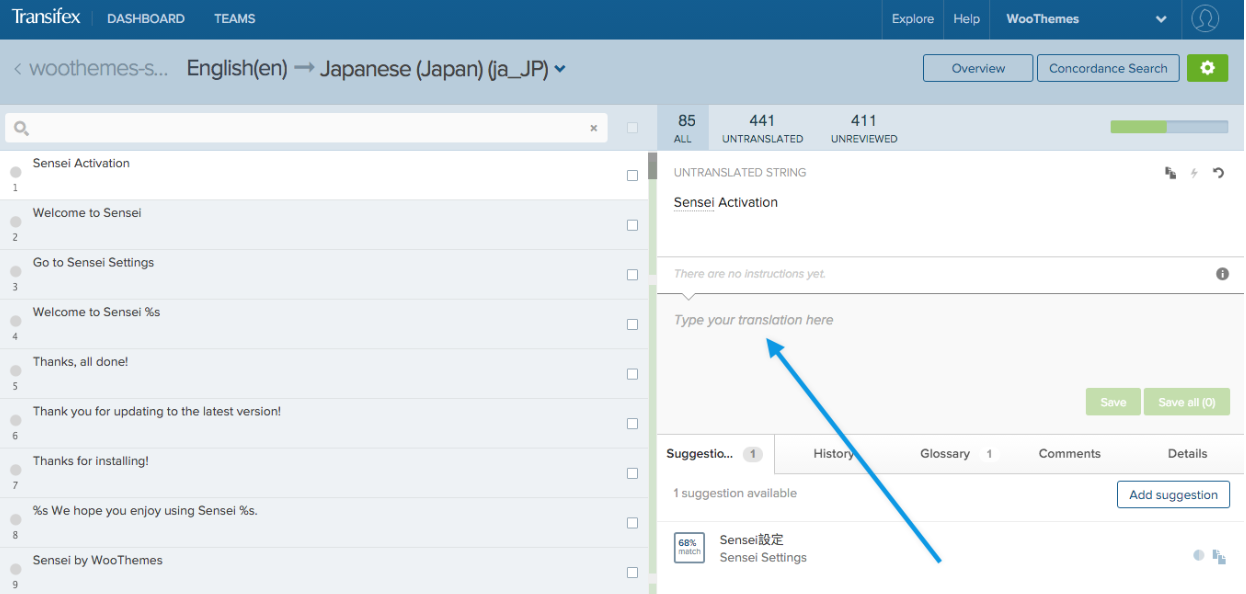Open the DASHBOARD menu
The image size is (1246, 594).
click(146, 18)
